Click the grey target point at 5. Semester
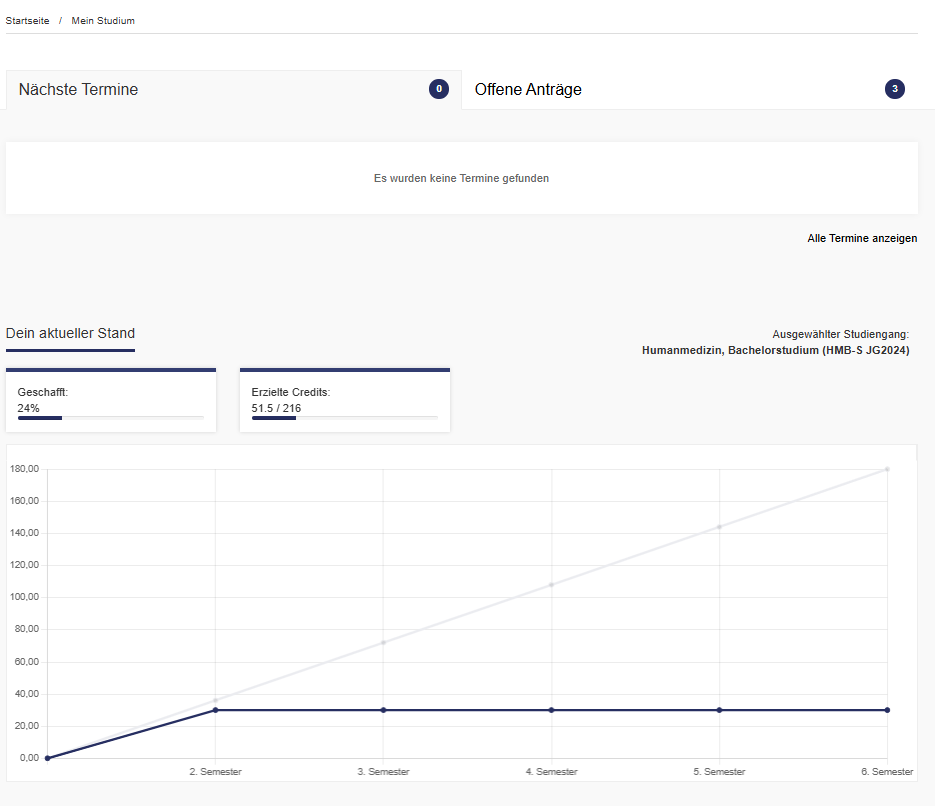Viewport: 935px width, 806px height. [x=719, y=527]
